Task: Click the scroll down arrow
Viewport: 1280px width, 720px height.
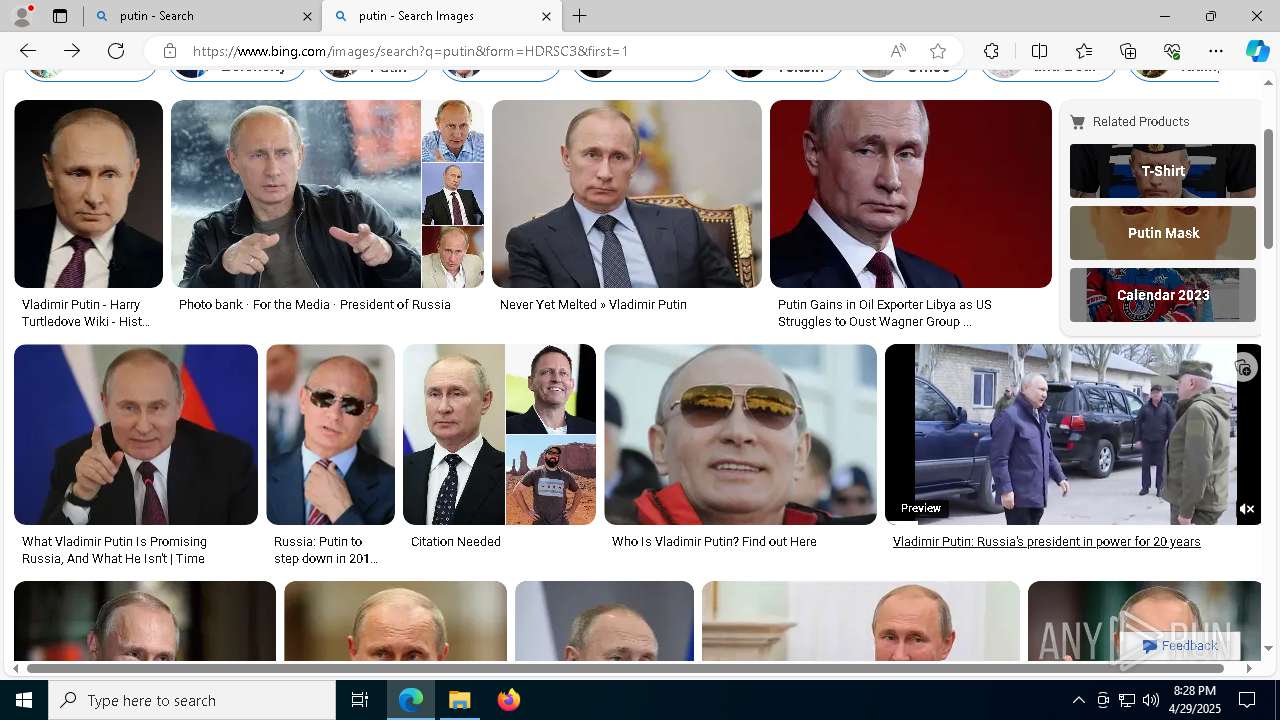Action: pyautogui.click(x=1269, y=648)
